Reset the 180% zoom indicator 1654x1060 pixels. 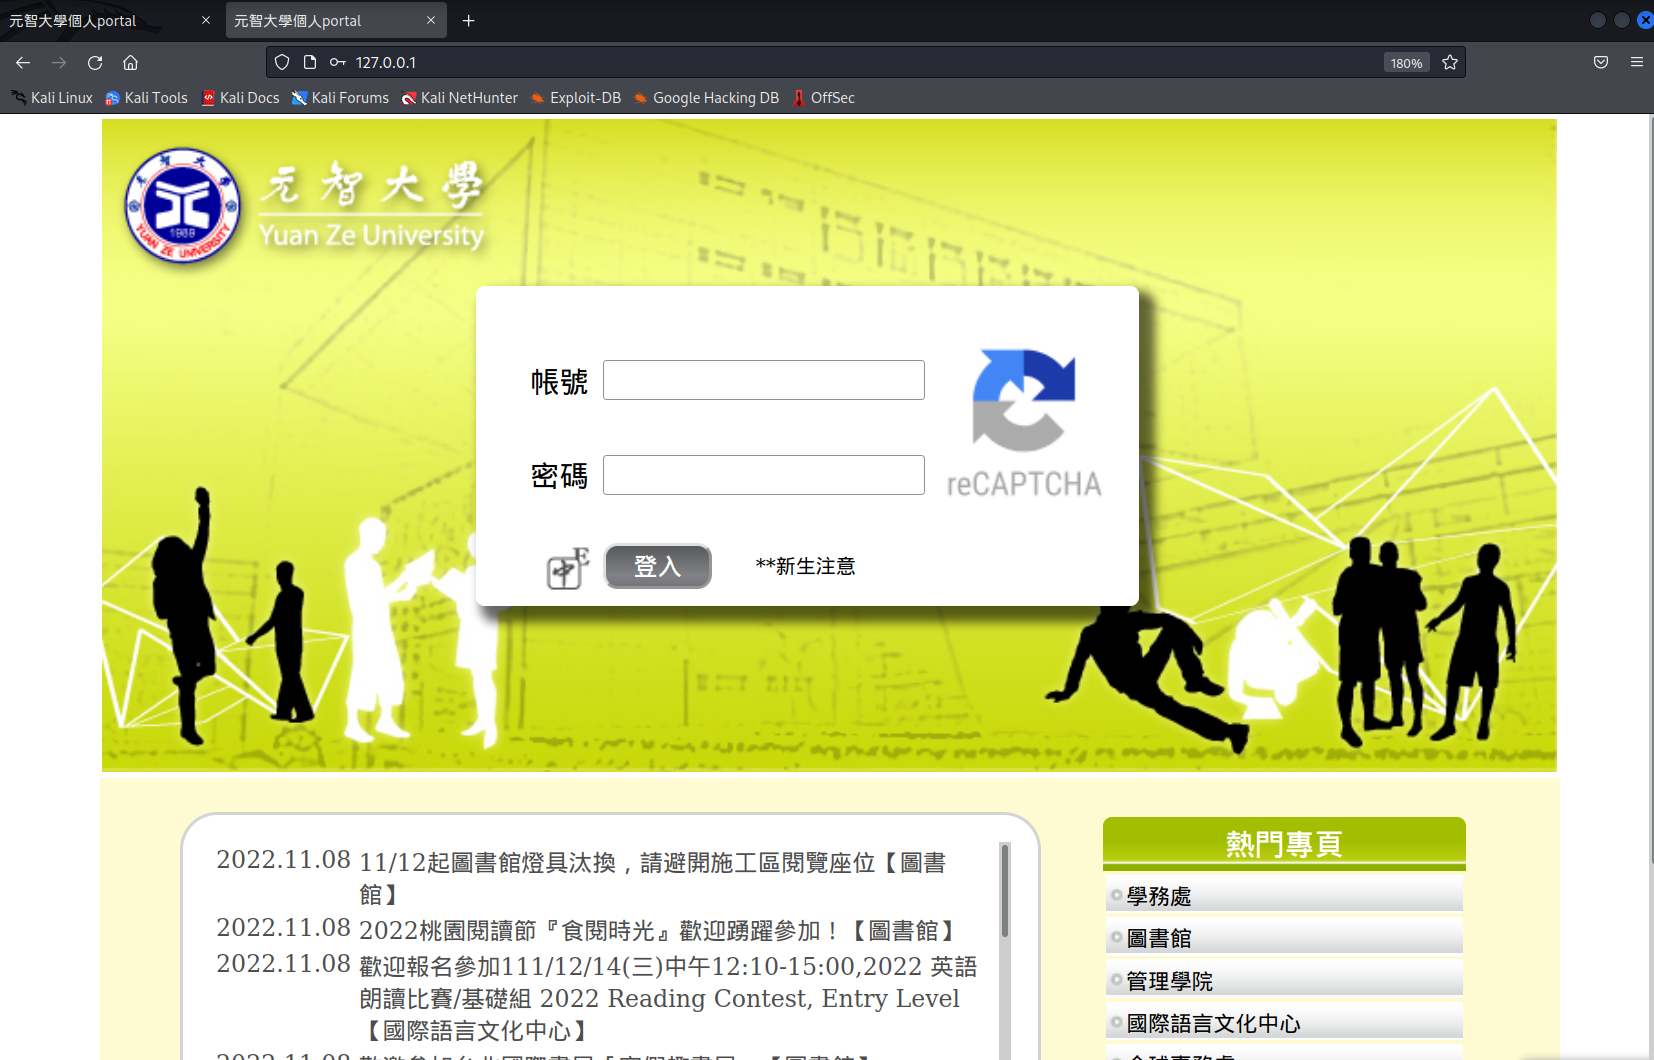point(1406,63)
